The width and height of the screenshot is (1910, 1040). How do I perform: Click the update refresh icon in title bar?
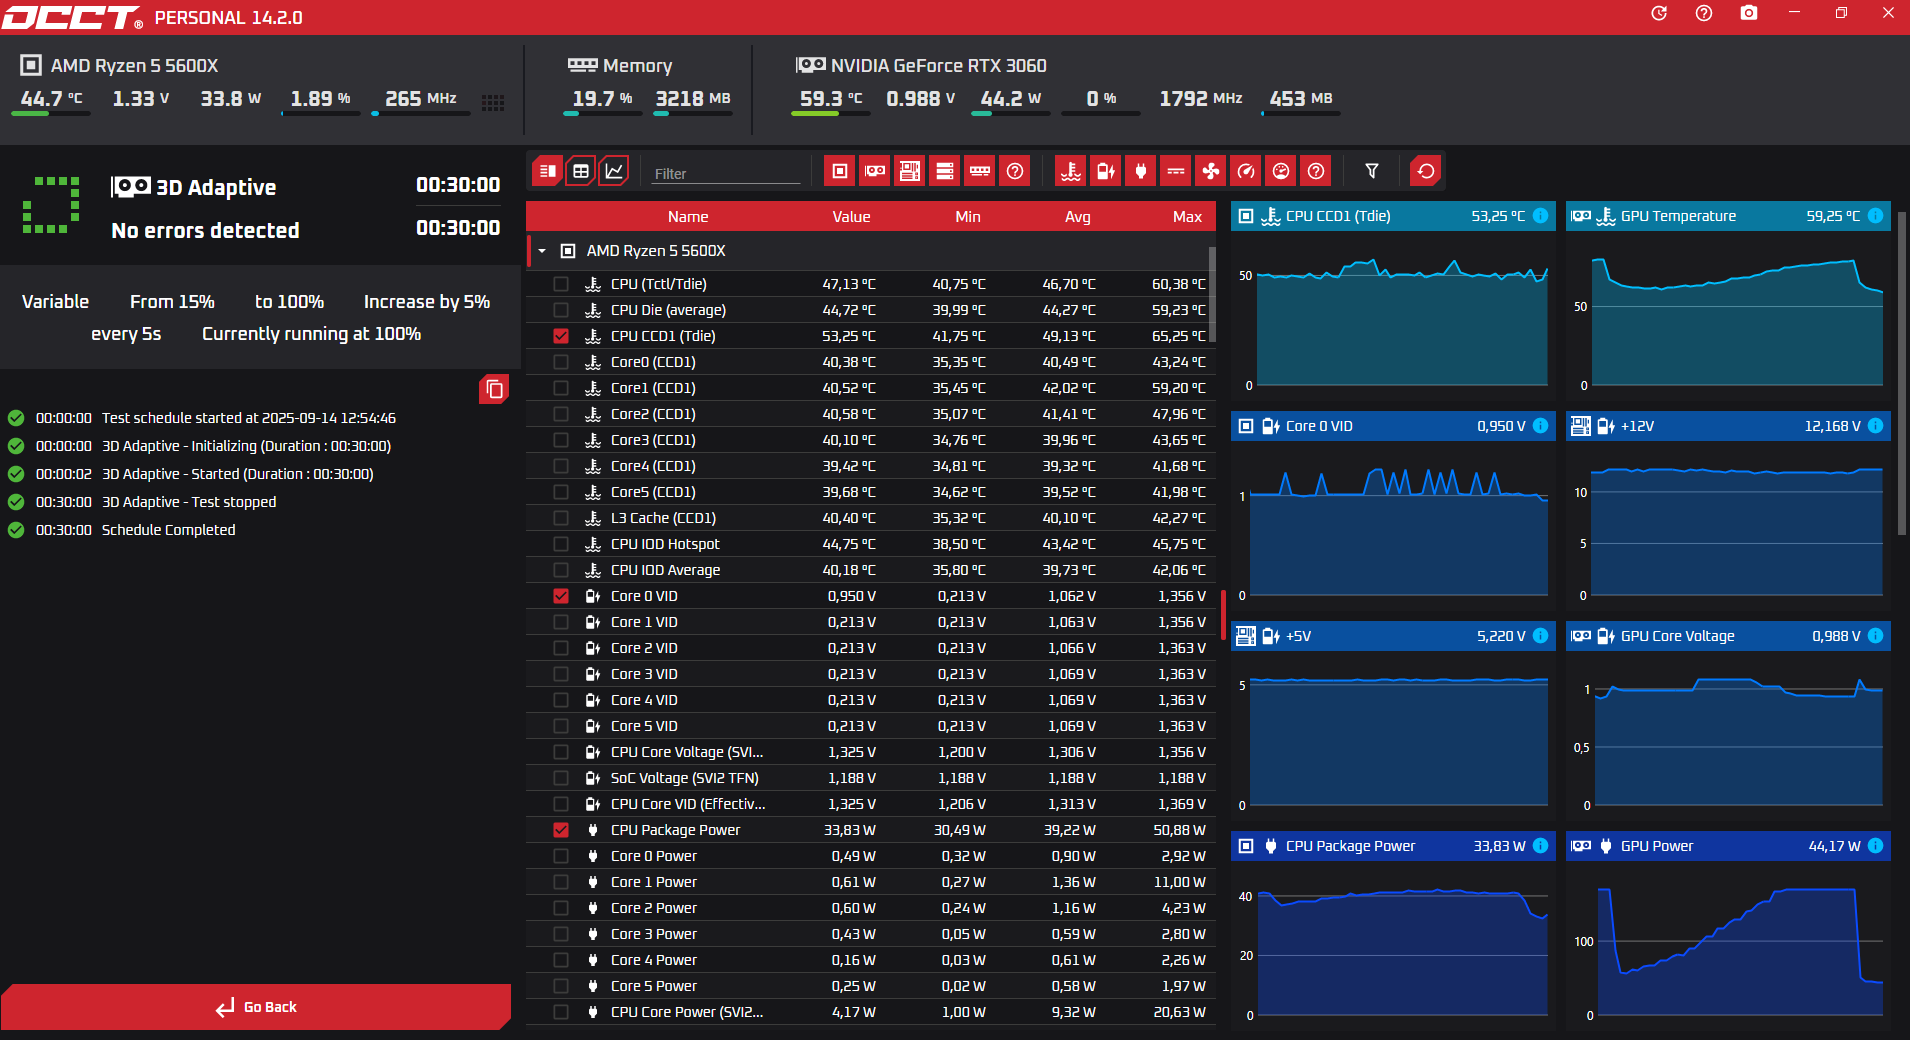click(1659, 13)
